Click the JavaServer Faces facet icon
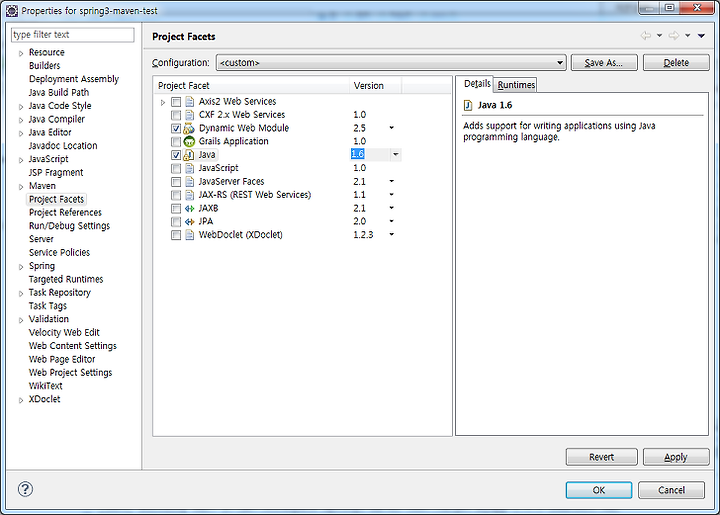The image size is (720, 515). (189, 181)
